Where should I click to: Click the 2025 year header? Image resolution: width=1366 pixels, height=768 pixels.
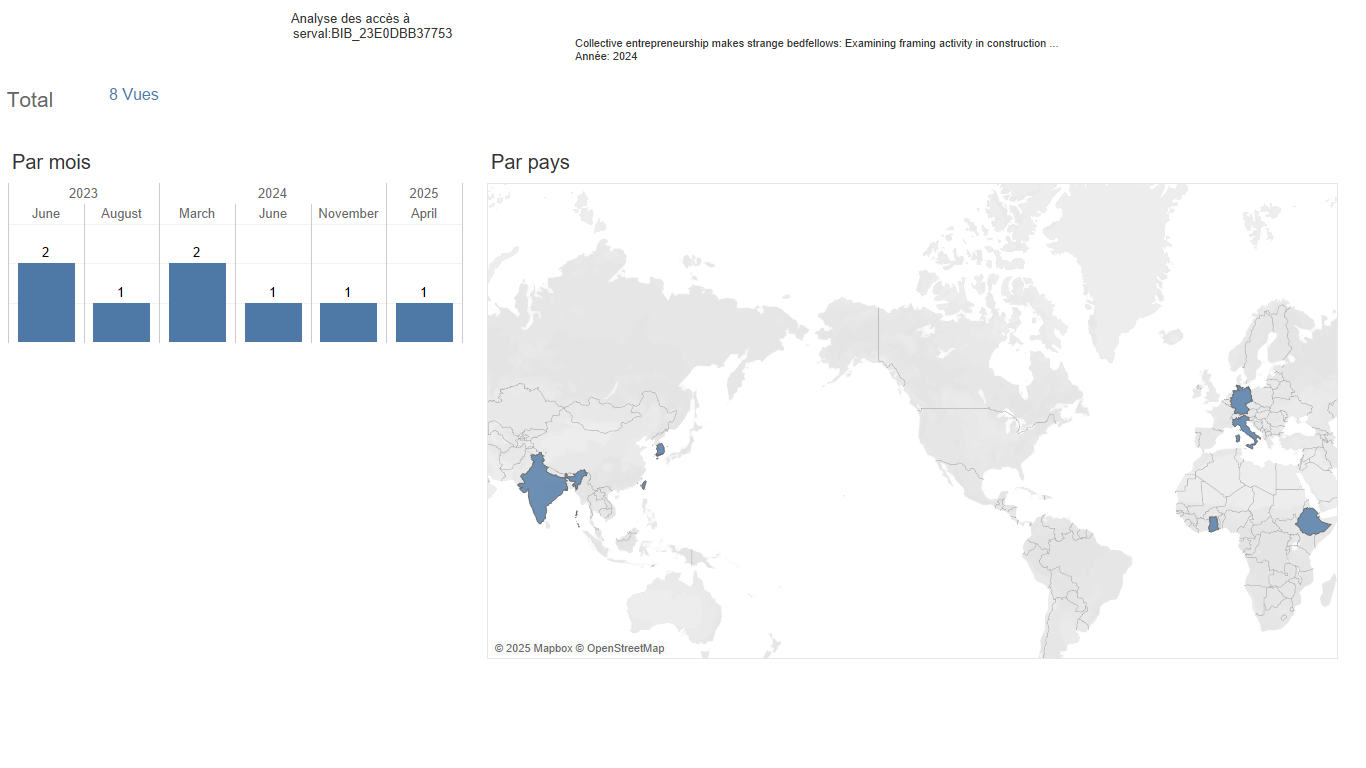click(424, 193)
